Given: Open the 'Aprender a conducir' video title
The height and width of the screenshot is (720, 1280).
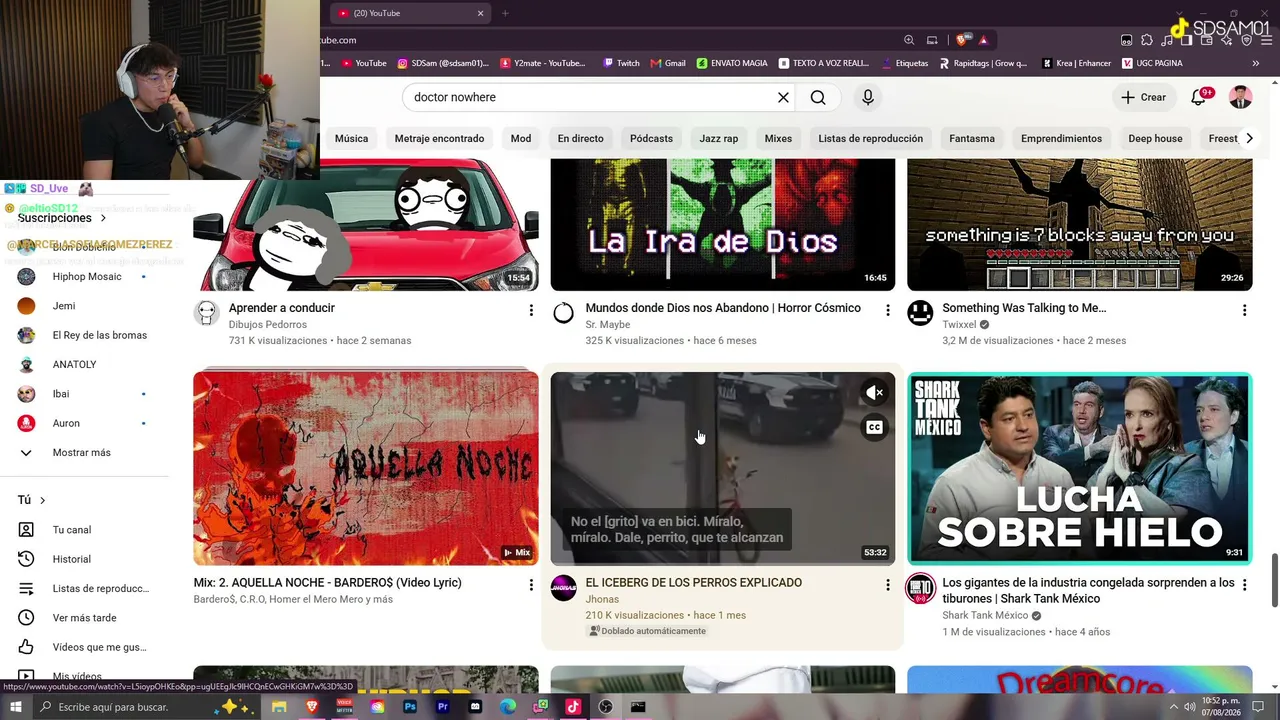Looking at the screenshot, I should tap(282, 308).
